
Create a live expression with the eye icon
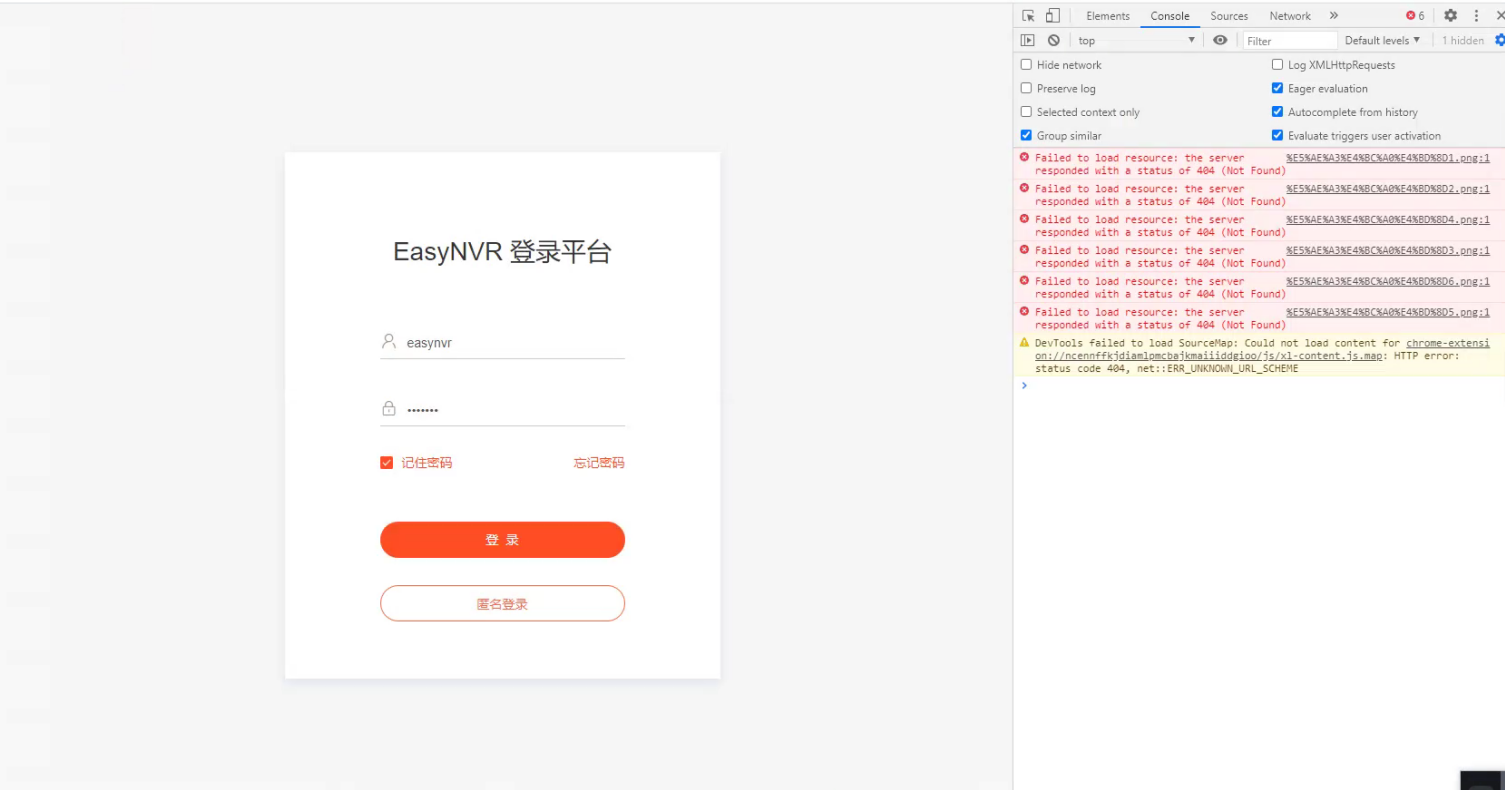[1220, 40]
